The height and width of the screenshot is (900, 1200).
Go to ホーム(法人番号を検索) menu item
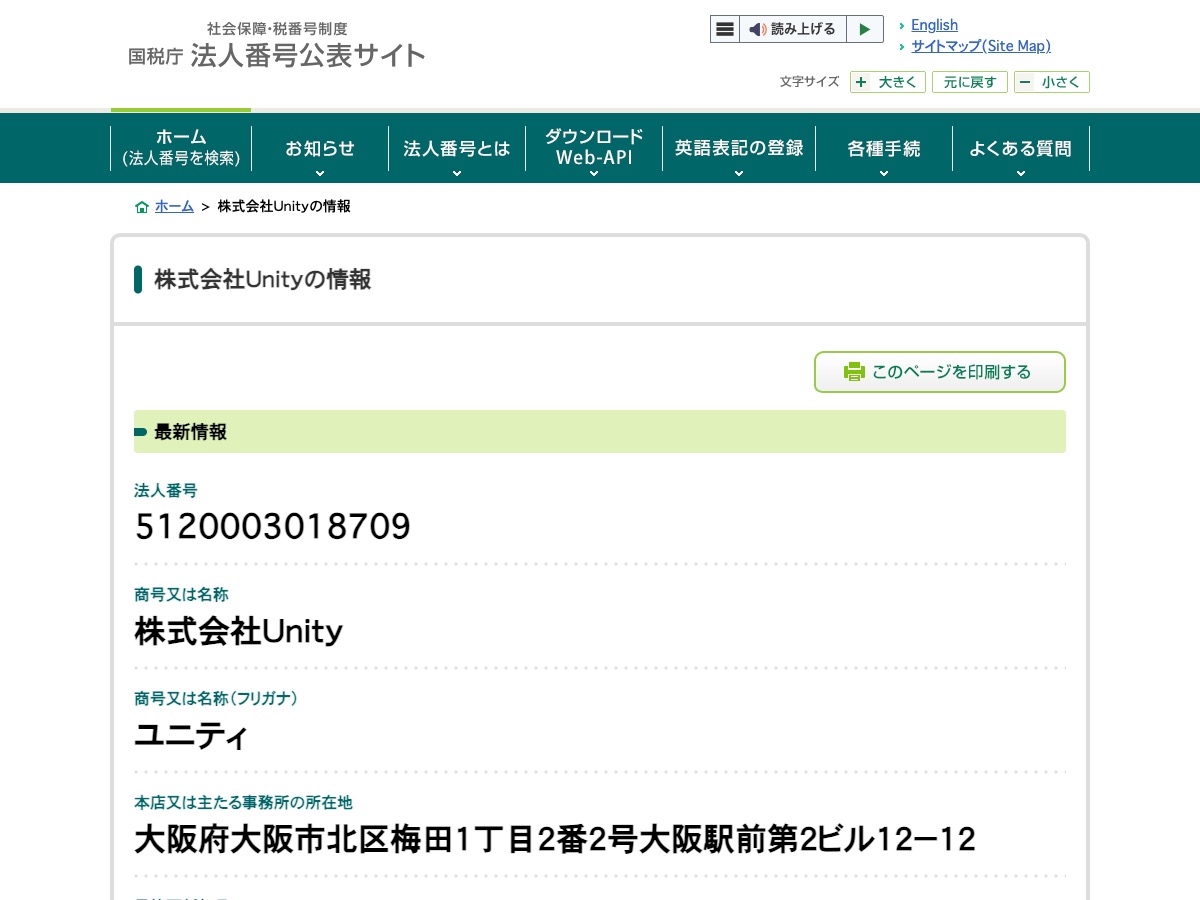181,148
